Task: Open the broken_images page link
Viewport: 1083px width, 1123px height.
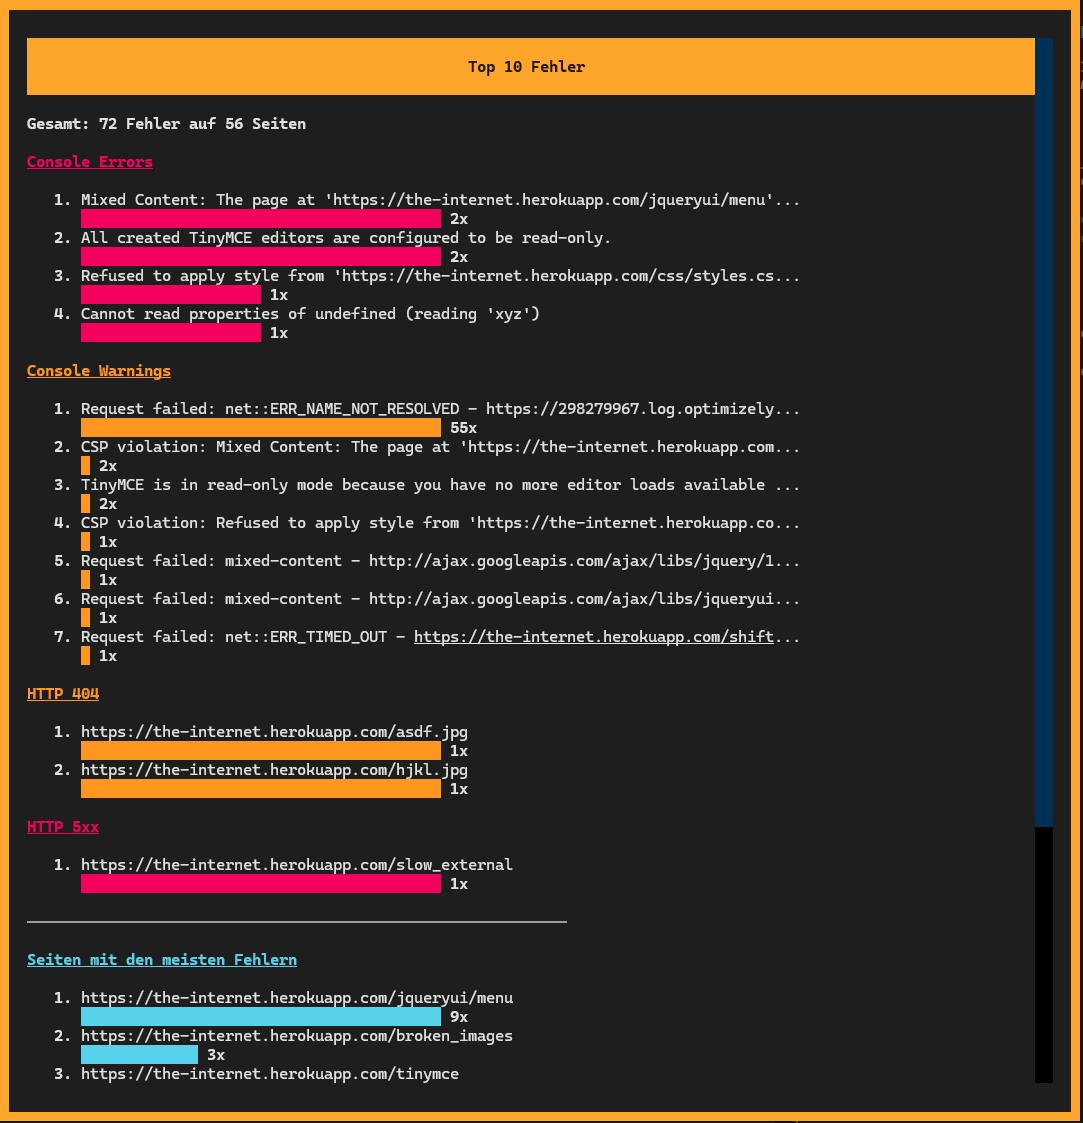Action: click(297, 1036)
